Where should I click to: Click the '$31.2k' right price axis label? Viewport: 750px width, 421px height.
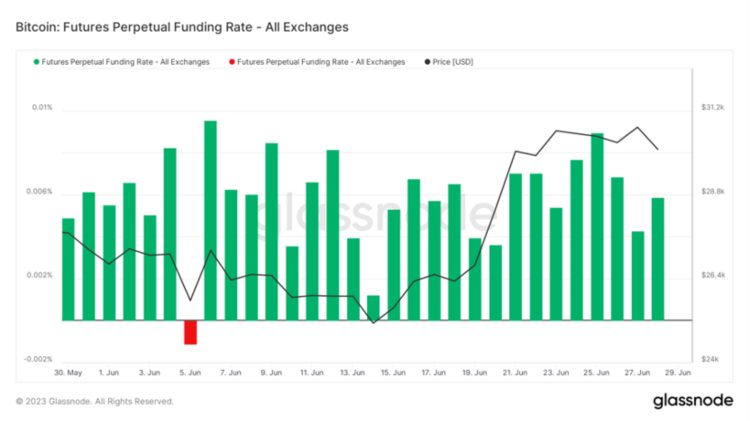713,107
